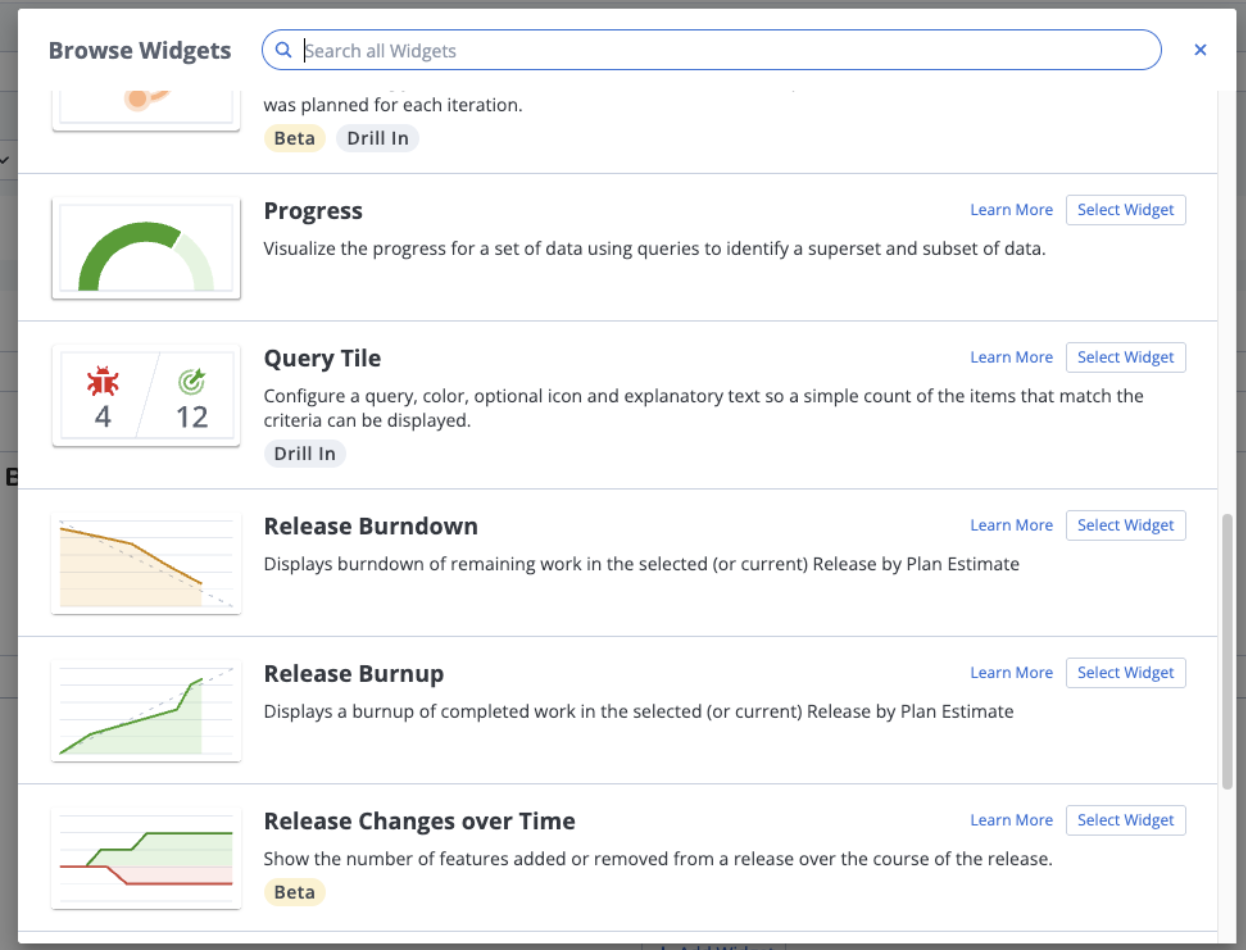
Task: Open Learn More for Progress widget
Action: click(1011, 210)
